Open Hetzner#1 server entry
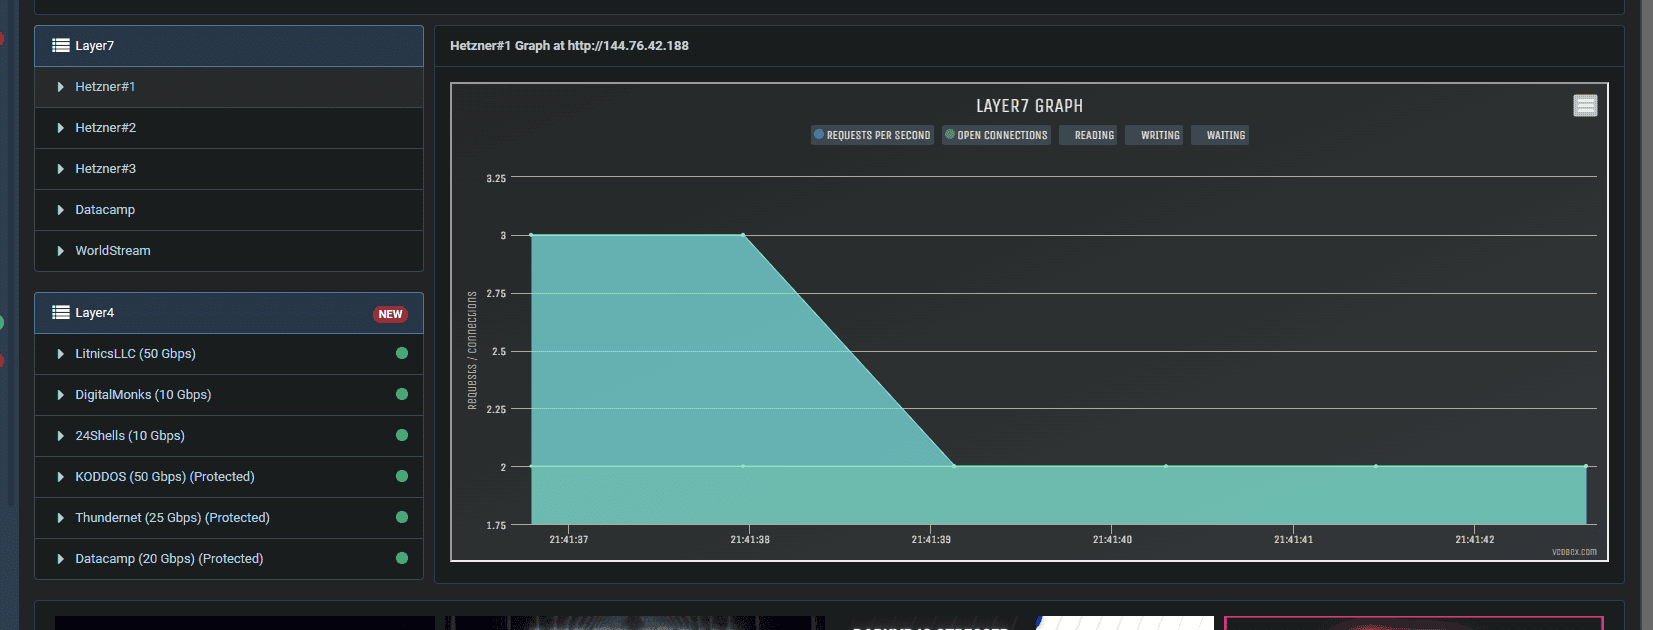 [229, 87]
